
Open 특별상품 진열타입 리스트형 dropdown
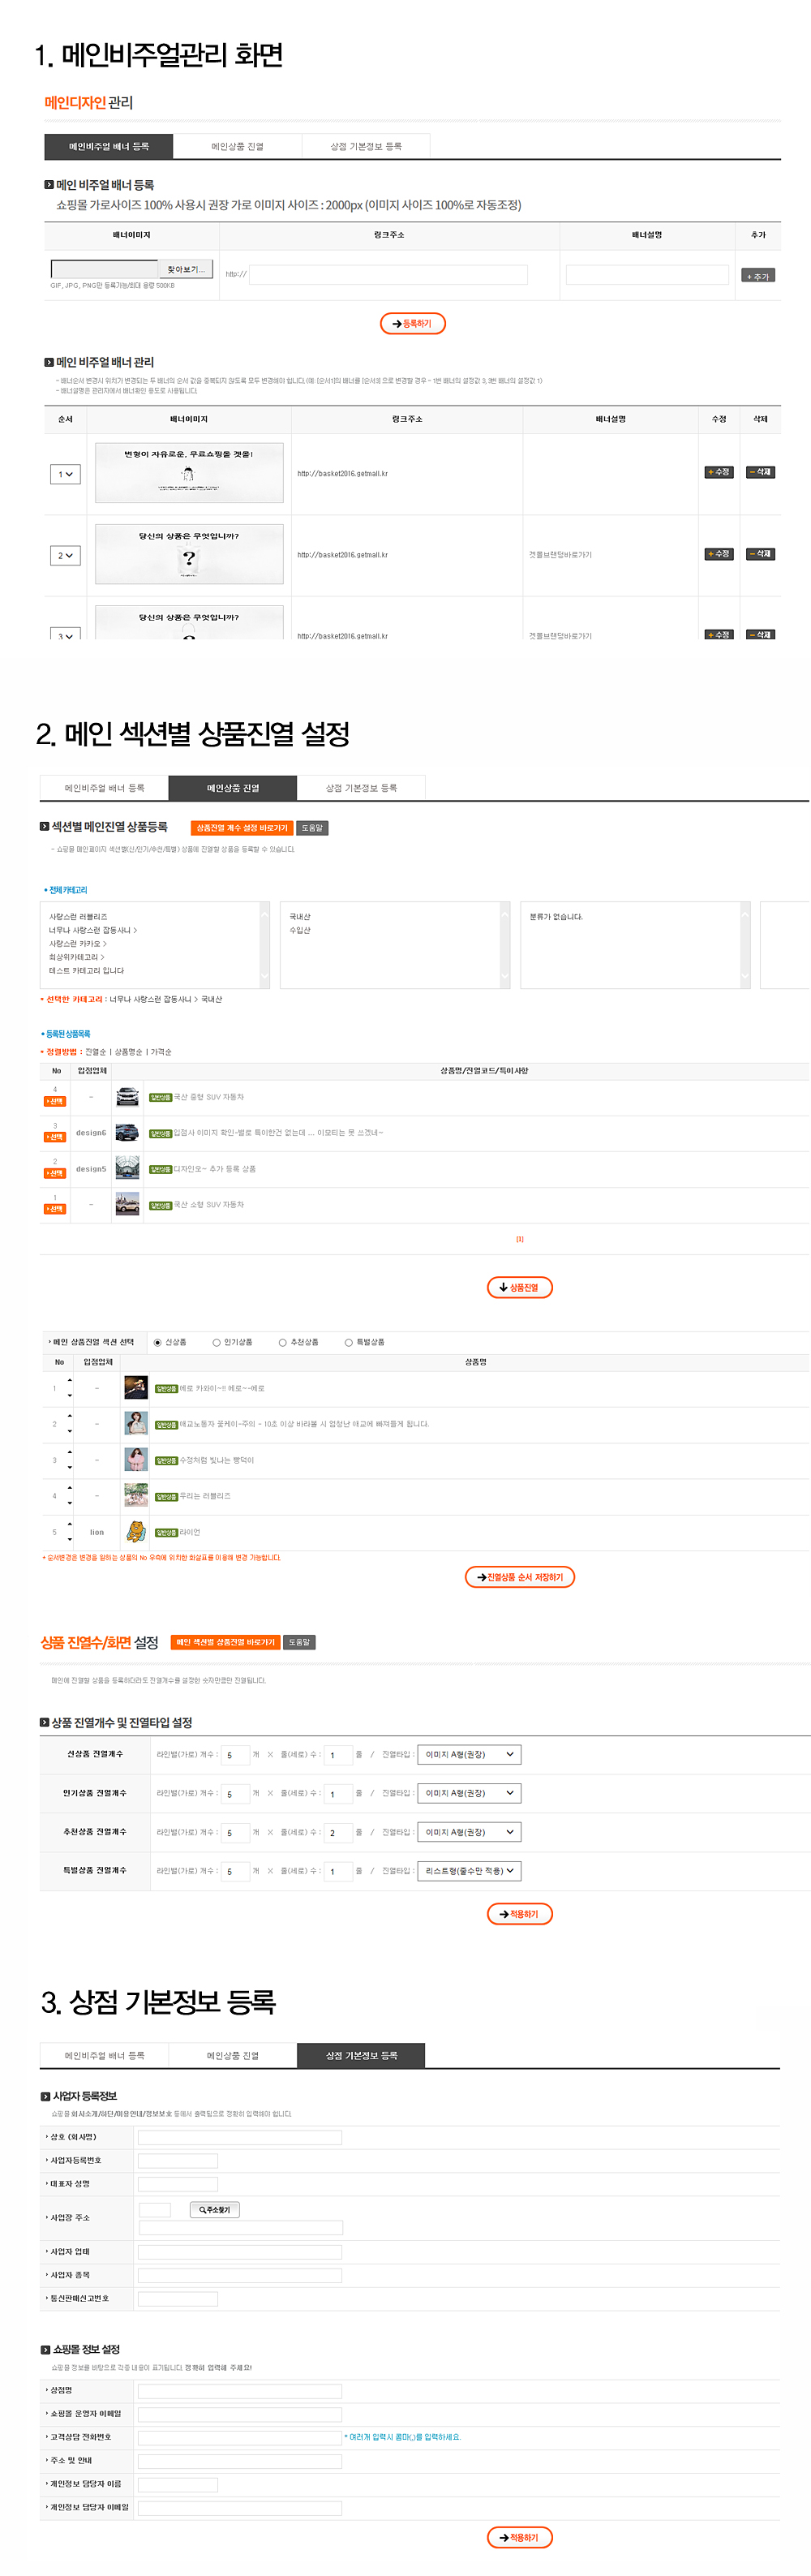point(468,1870)
